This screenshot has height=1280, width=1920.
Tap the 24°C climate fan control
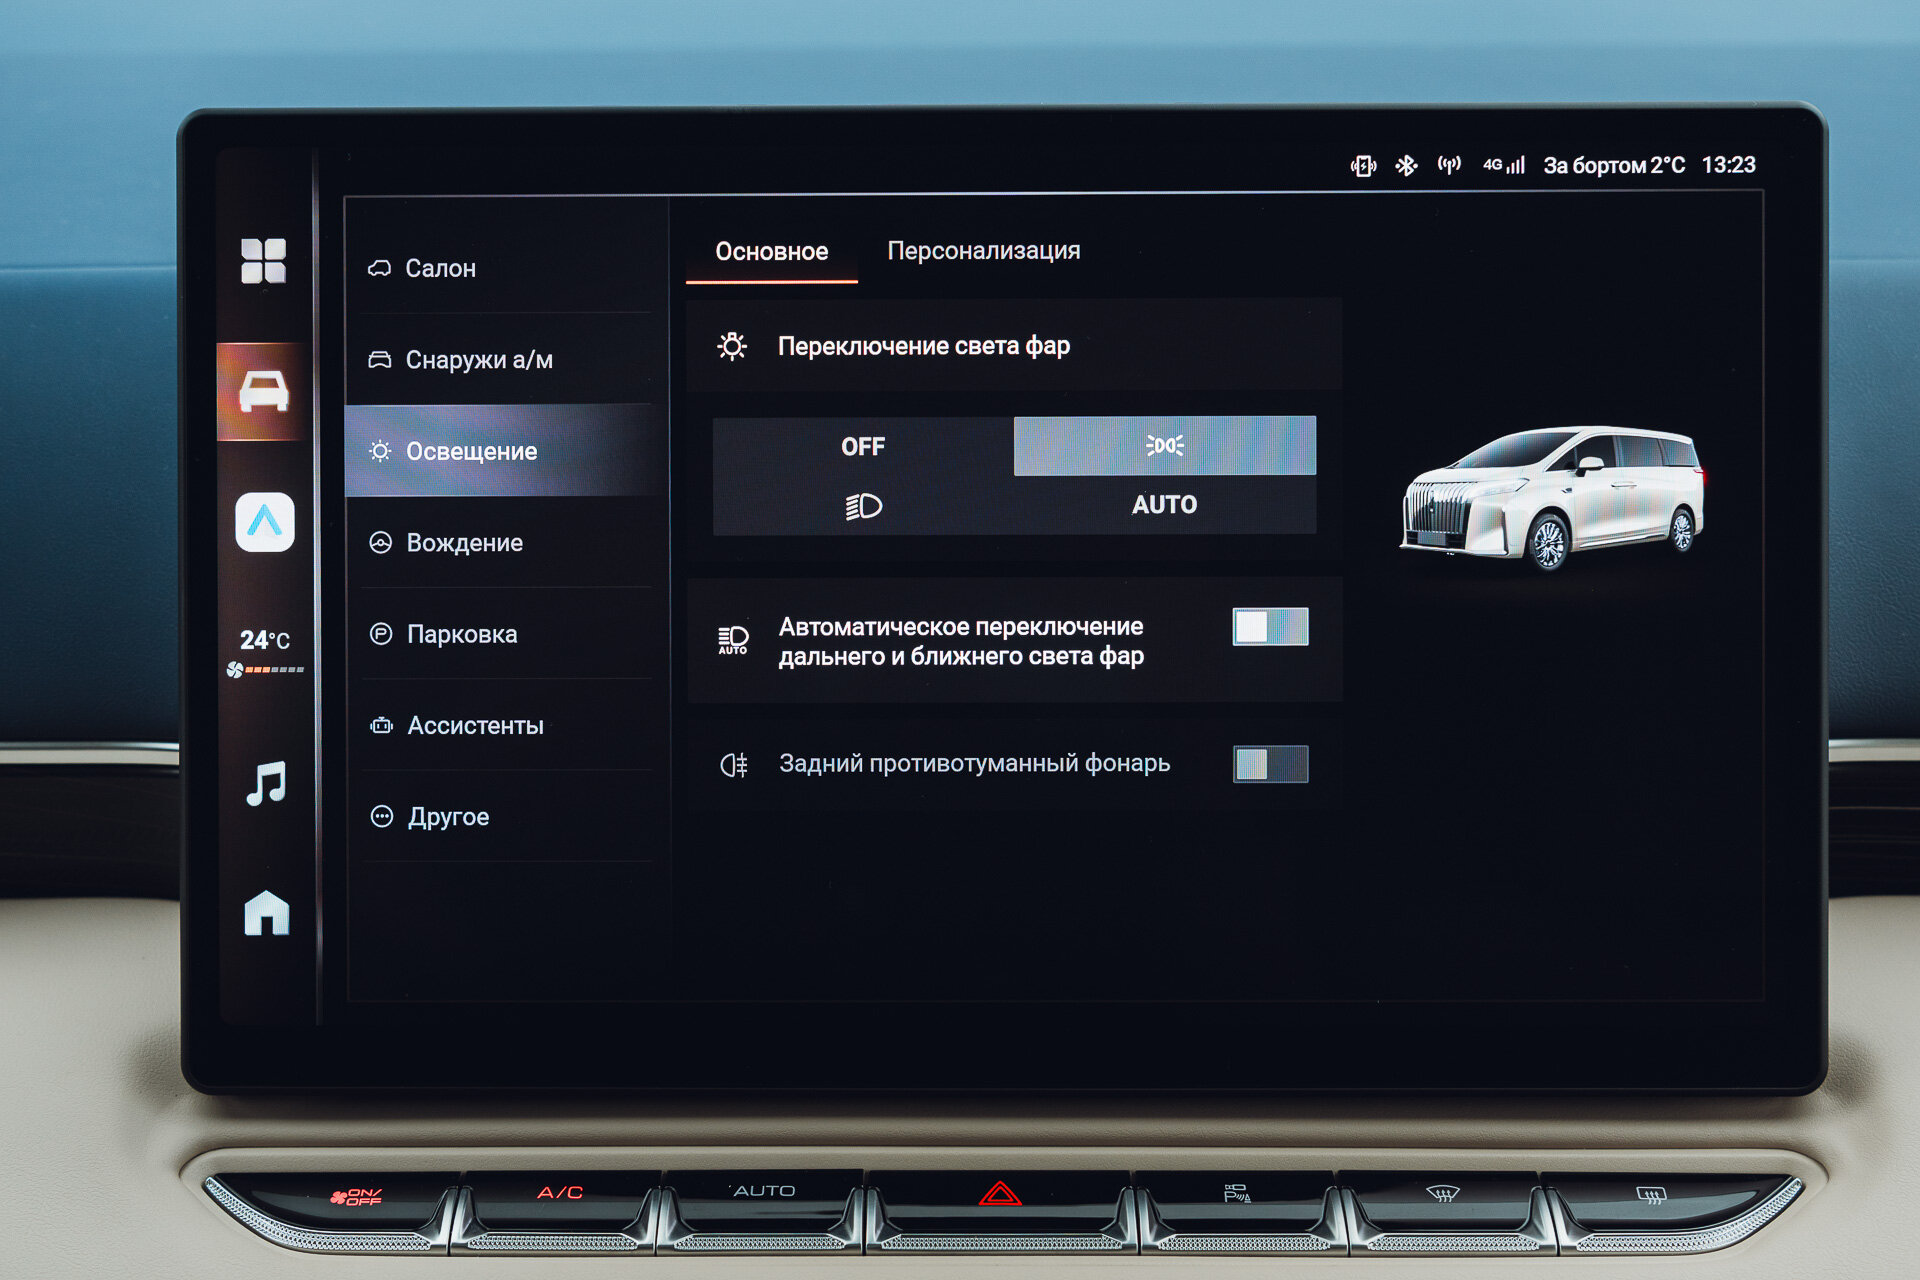pyautogui.click(x=265, y=651)
